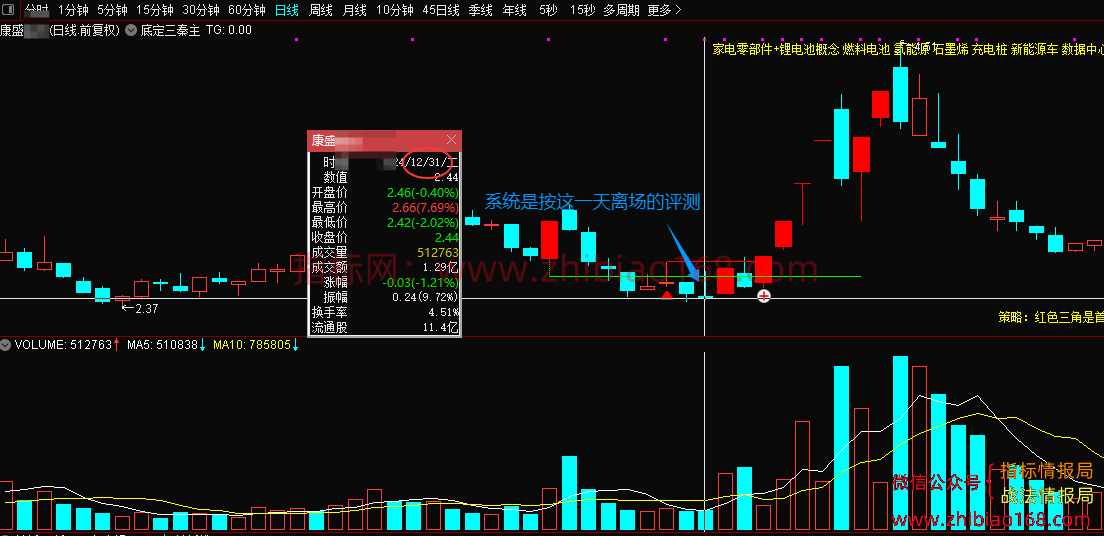Viewport: 1104px width, 536px height.
Task: Click the (日线.前复权) adjustment label
Action: click(83, 30)
